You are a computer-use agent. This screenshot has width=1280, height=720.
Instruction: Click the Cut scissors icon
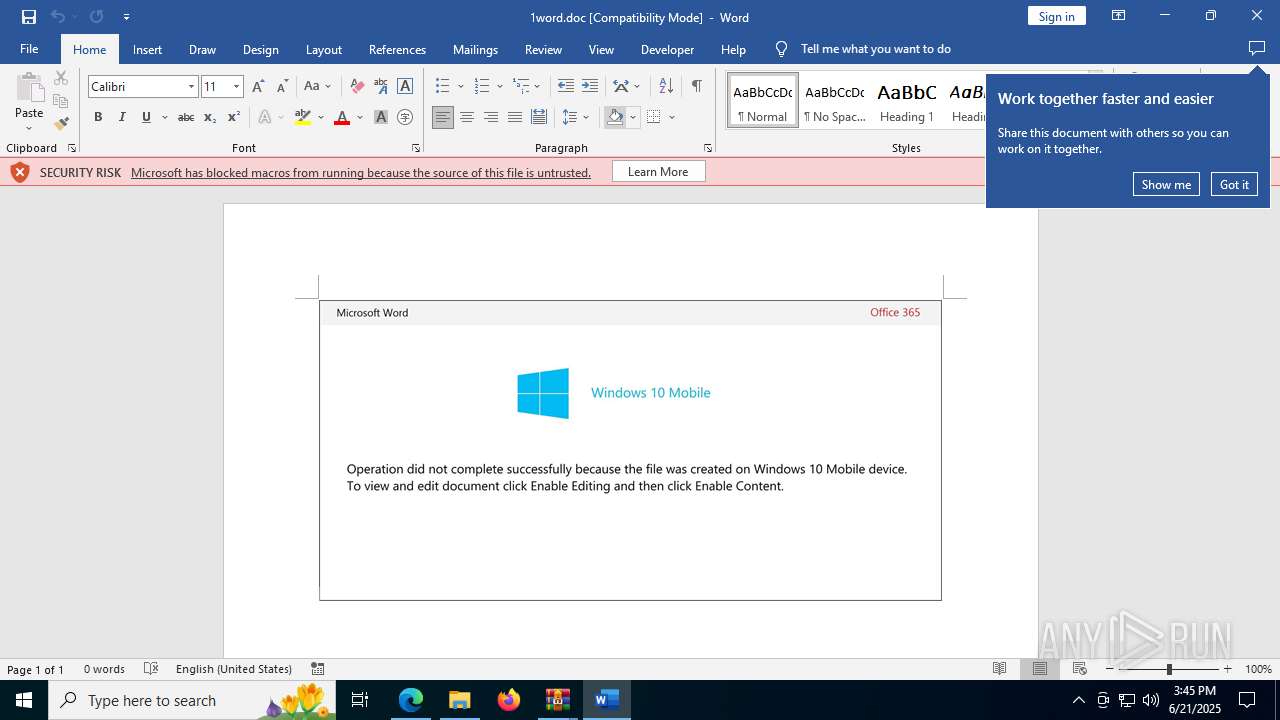61,79
